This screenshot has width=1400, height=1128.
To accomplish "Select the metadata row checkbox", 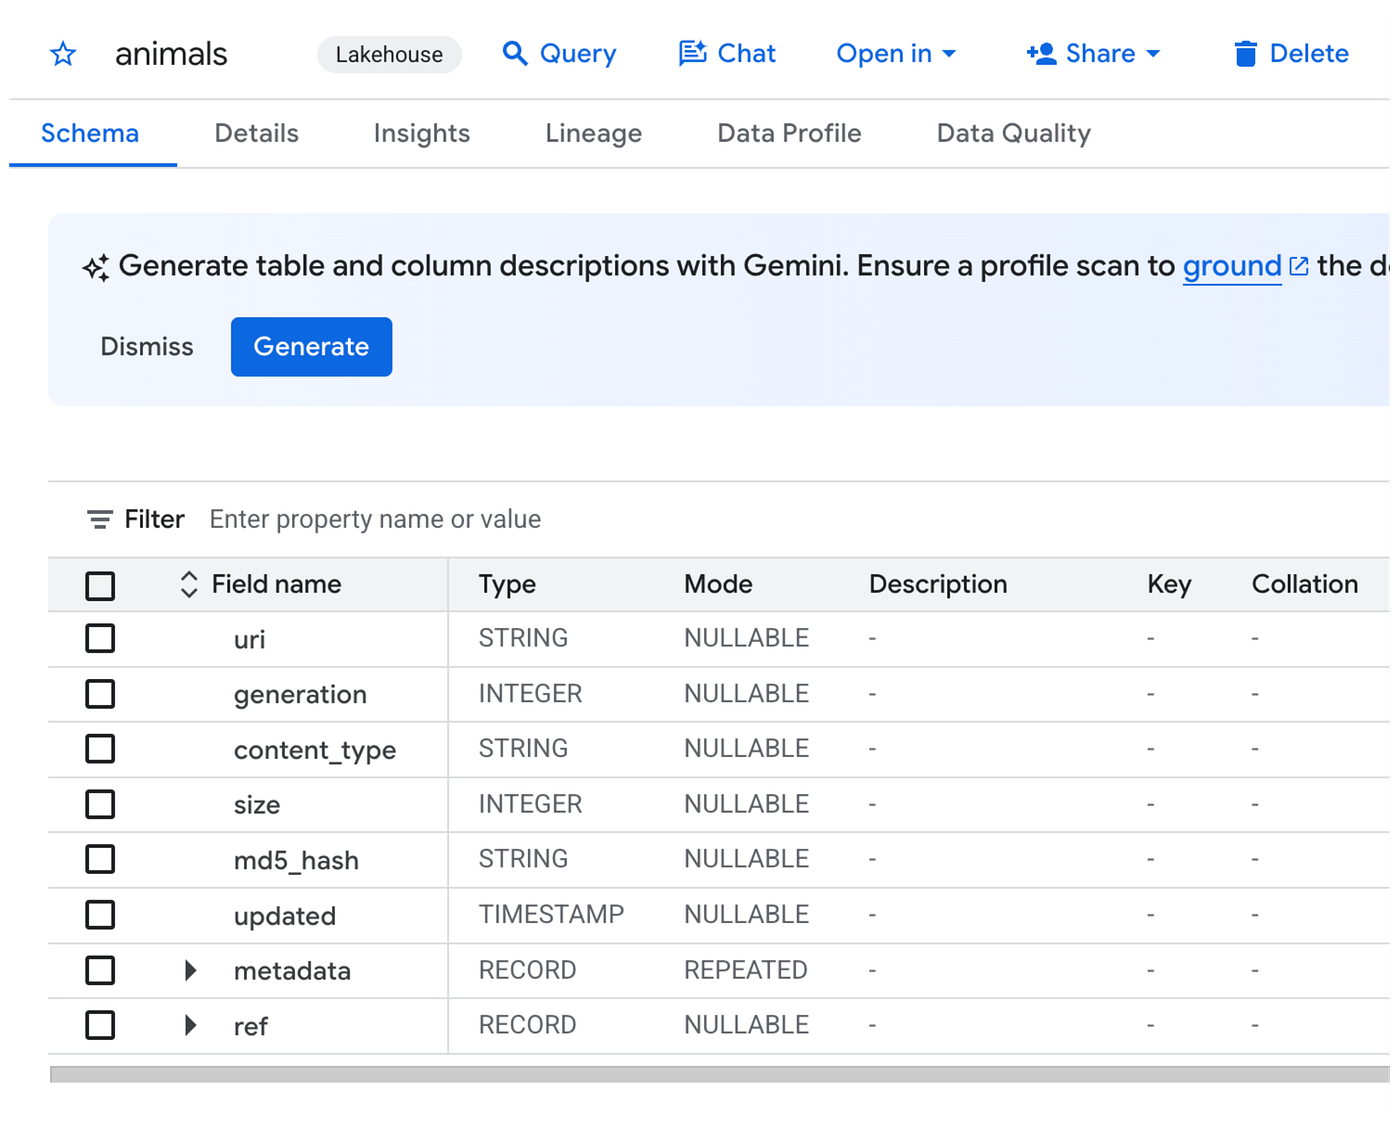I will click(100, 970).
